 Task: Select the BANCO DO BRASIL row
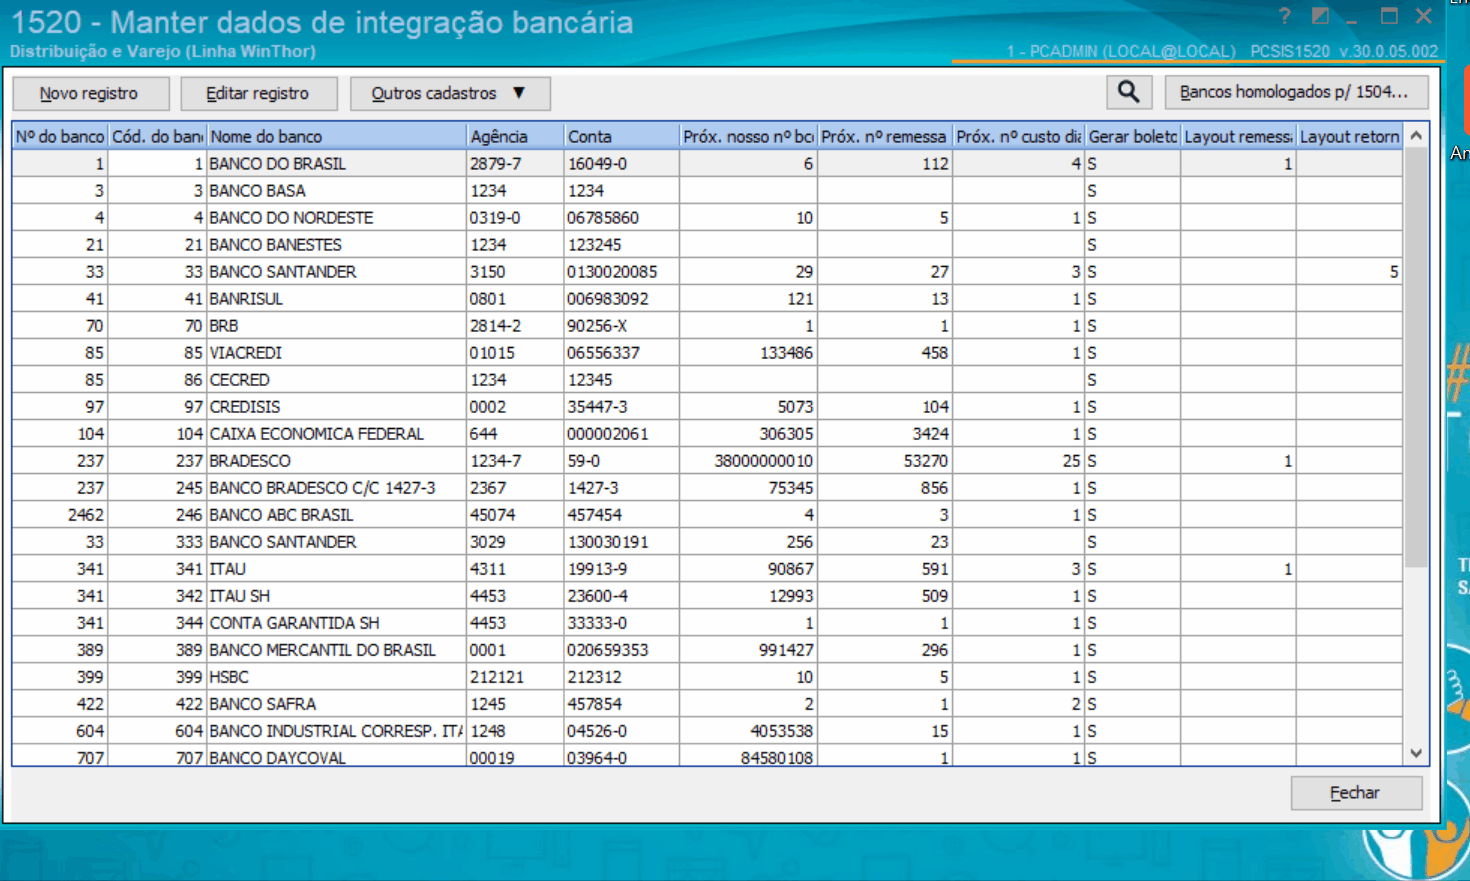tap(707, 163)
